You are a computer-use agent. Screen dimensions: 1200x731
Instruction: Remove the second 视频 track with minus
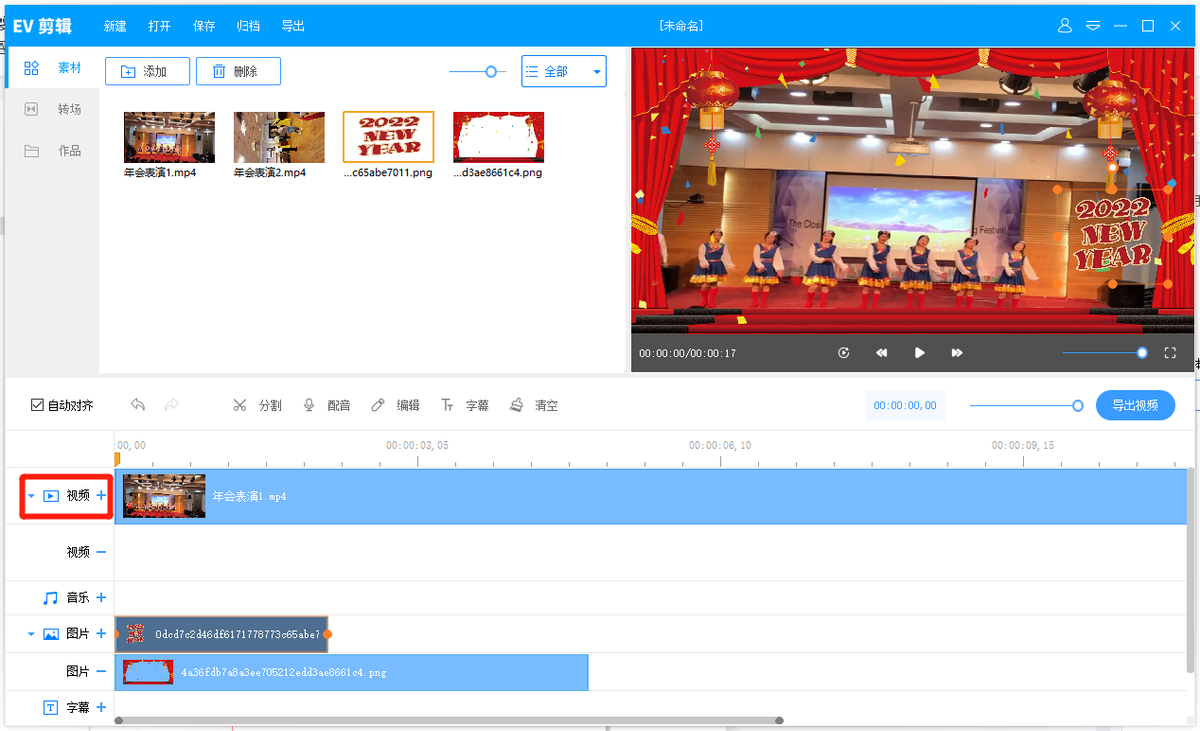point(101,552)
